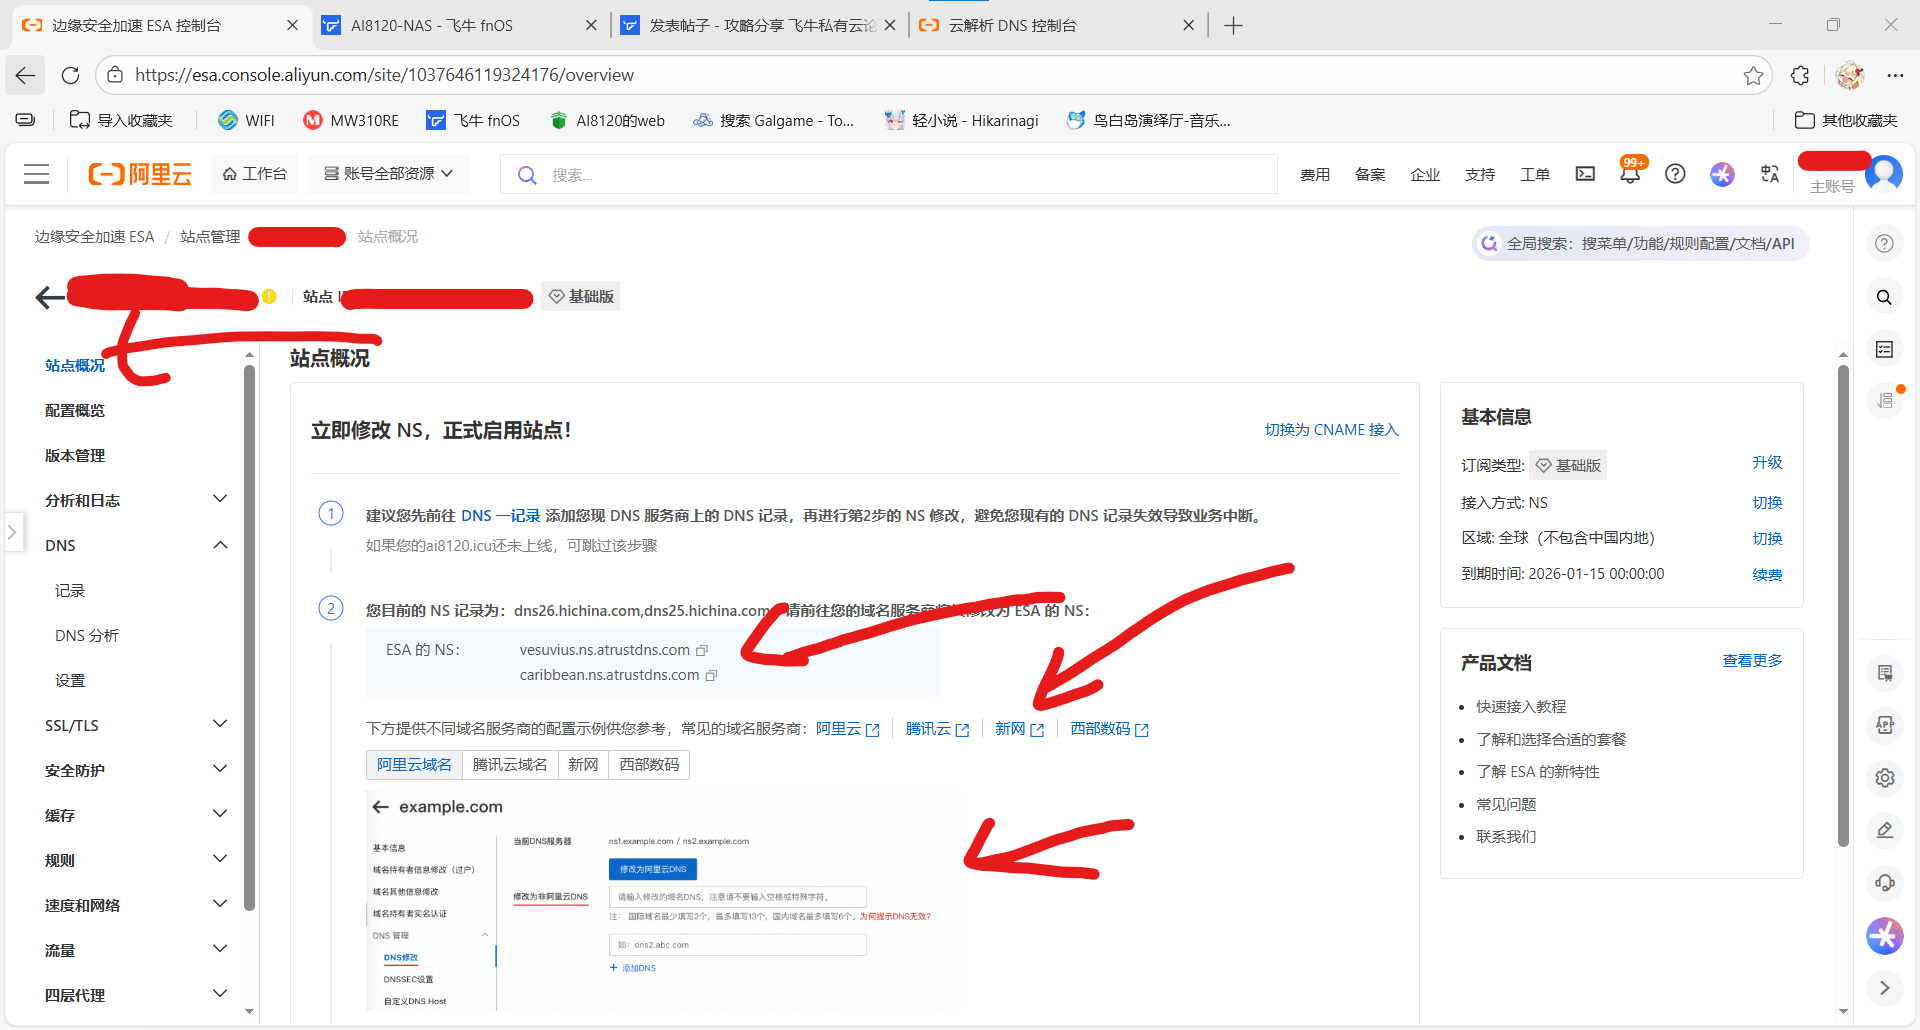Open the right sidebar edit feedback icon
Image resolution: width=1920 pixels, height=1030 pixels.
[x=1885, y=830]
